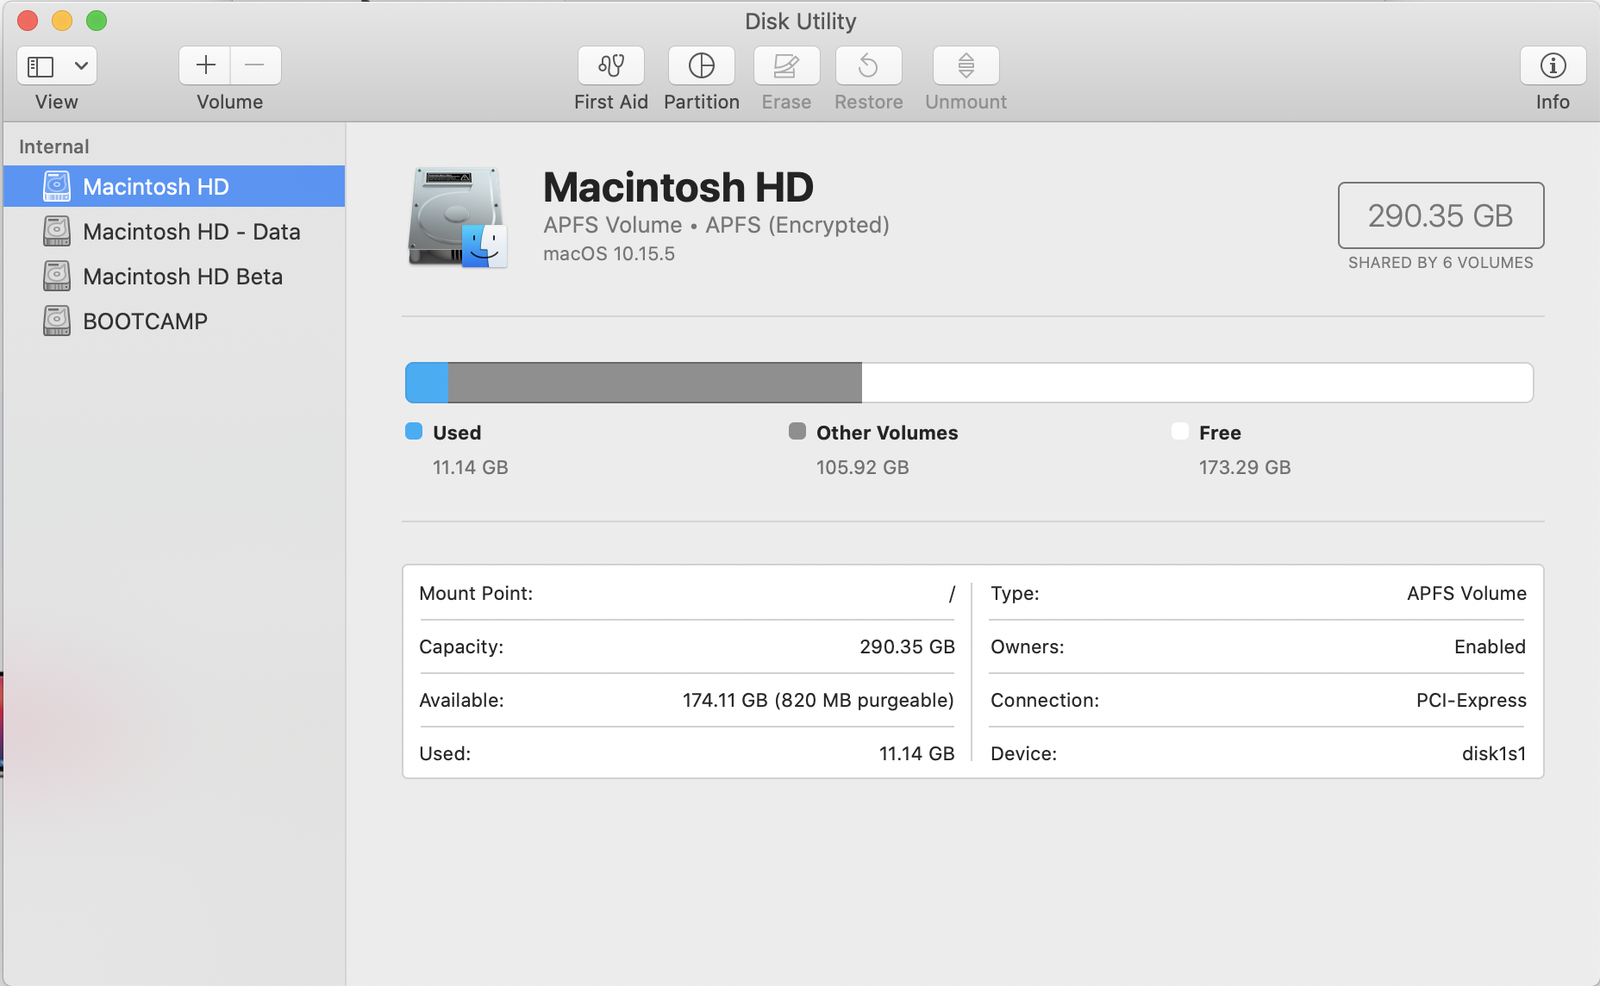The width and height of the screenshot is (1600, 986).
Task: Click the gray other volumes bar segment
Action: (655, 383)
